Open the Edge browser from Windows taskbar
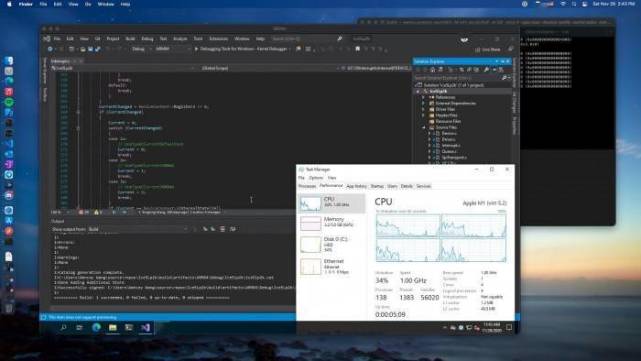641x361 pixels. click(96, 327)
